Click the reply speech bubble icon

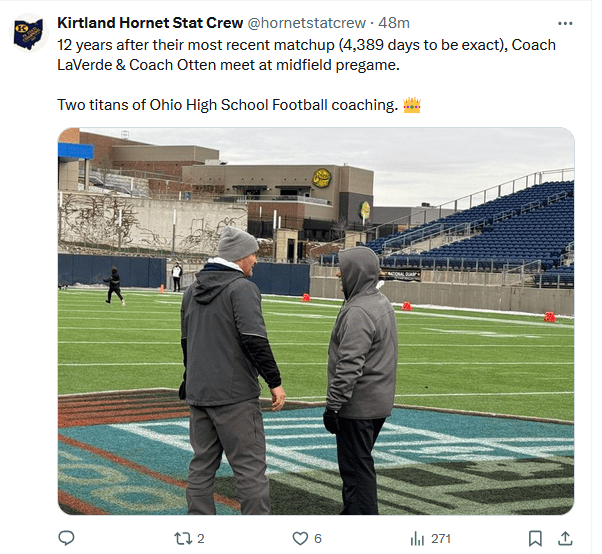pyautogui.click(x=66, y=538)
